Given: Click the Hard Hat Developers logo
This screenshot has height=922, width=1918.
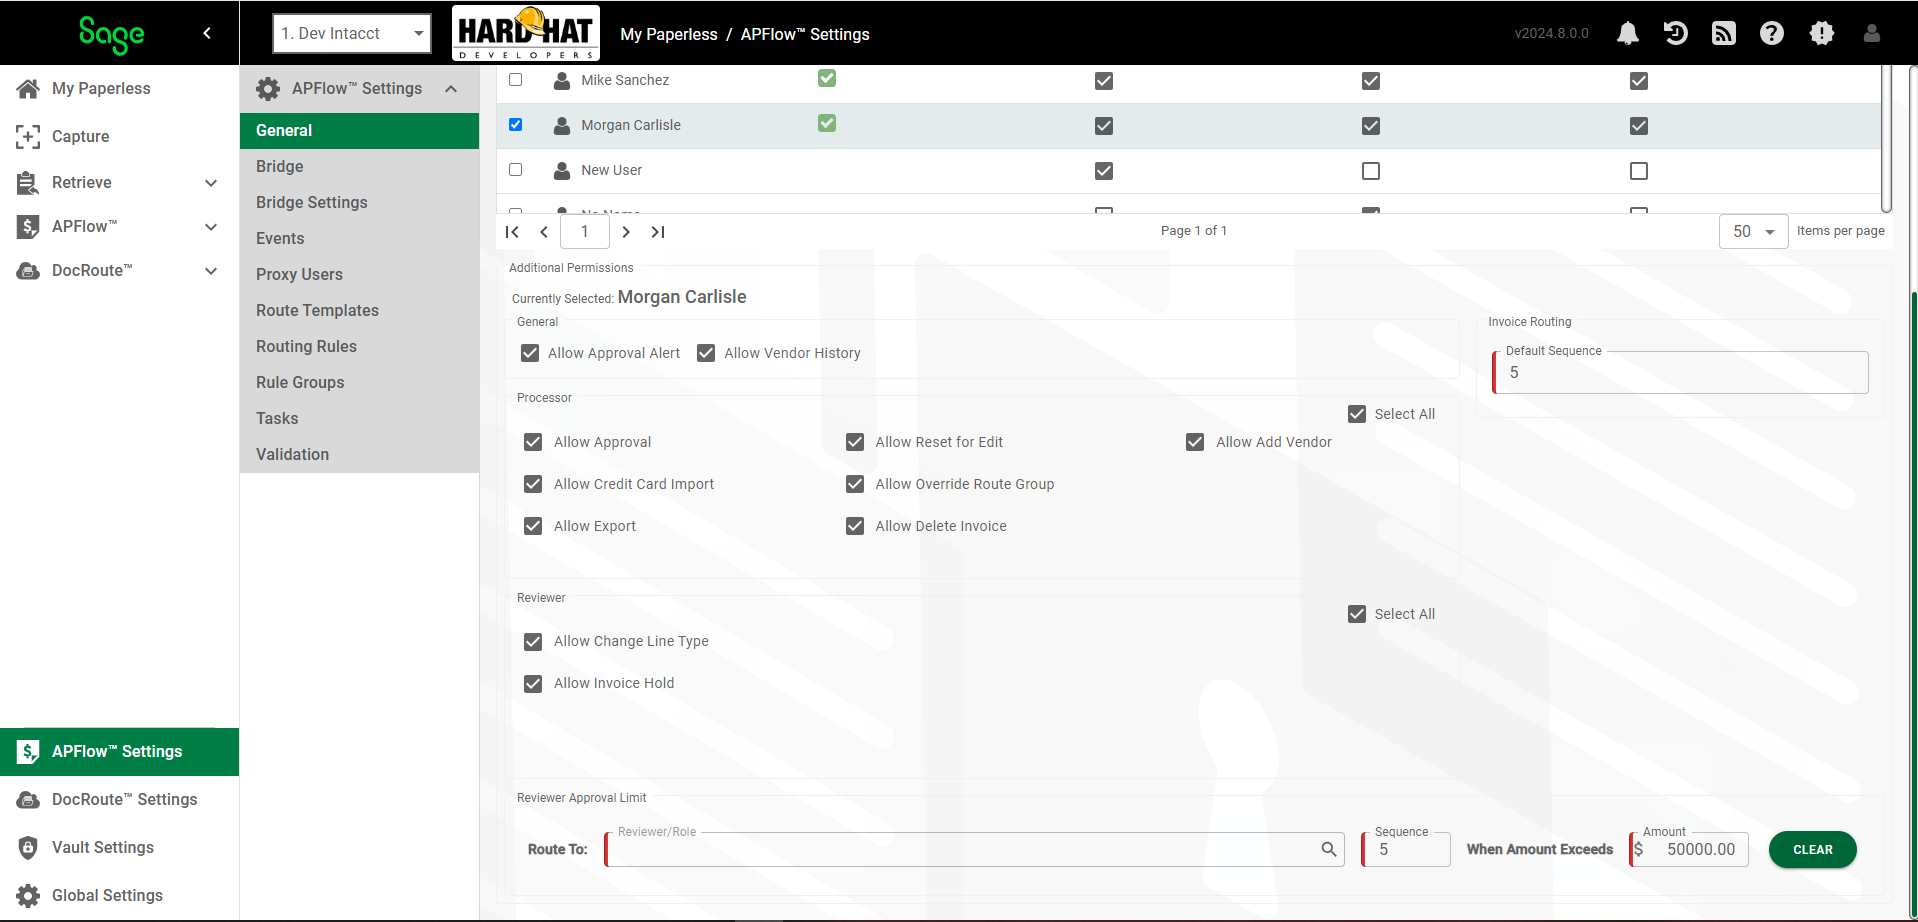Looking at the screenshot, I should pos(526,33).
